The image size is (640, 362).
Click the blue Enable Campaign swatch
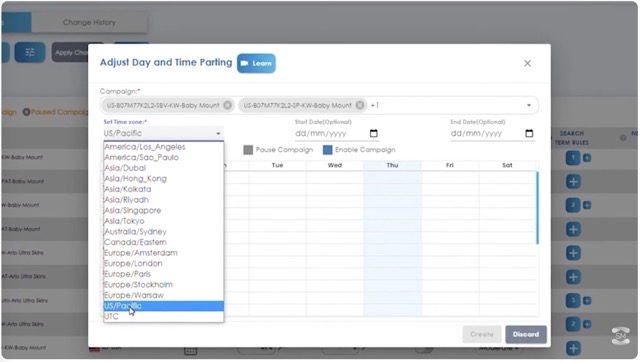[x=327, y=150]
